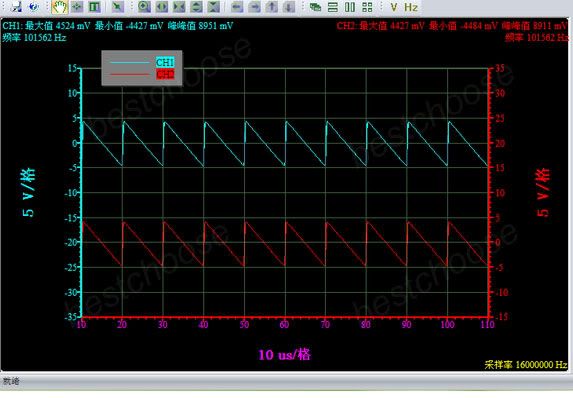Image resolution: width=573 pixels, height=398 pixels.
Task: Click the move right arrow icon
Action: click(x=254, y=7)
